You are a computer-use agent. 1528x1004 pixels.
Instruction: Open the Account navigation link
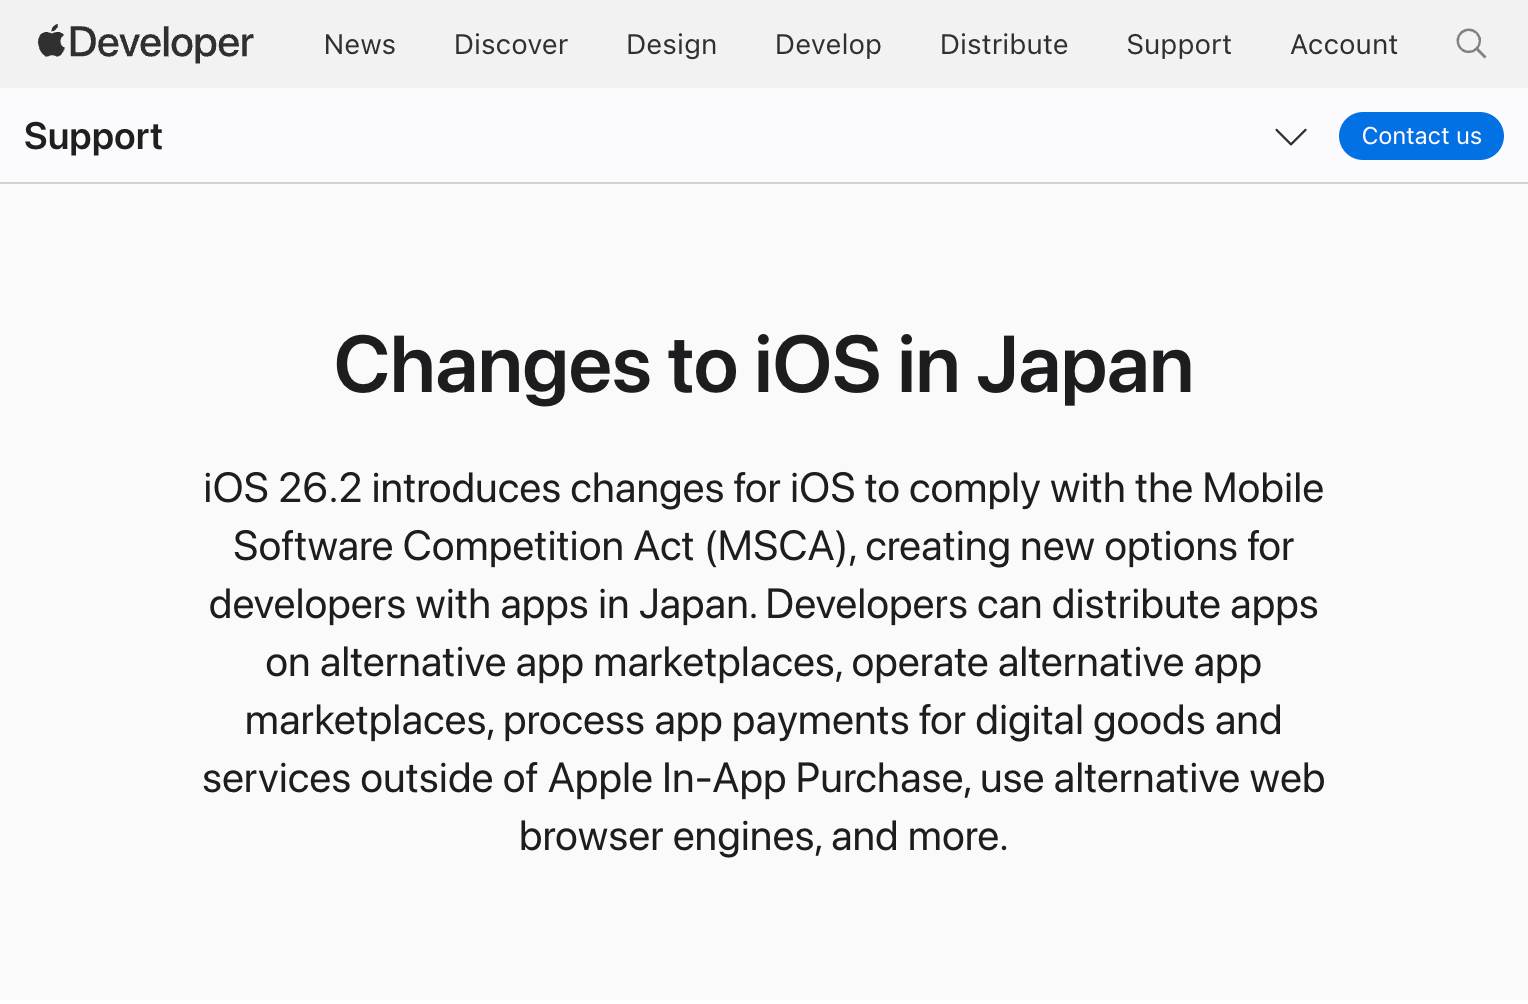pos(1343,45)
